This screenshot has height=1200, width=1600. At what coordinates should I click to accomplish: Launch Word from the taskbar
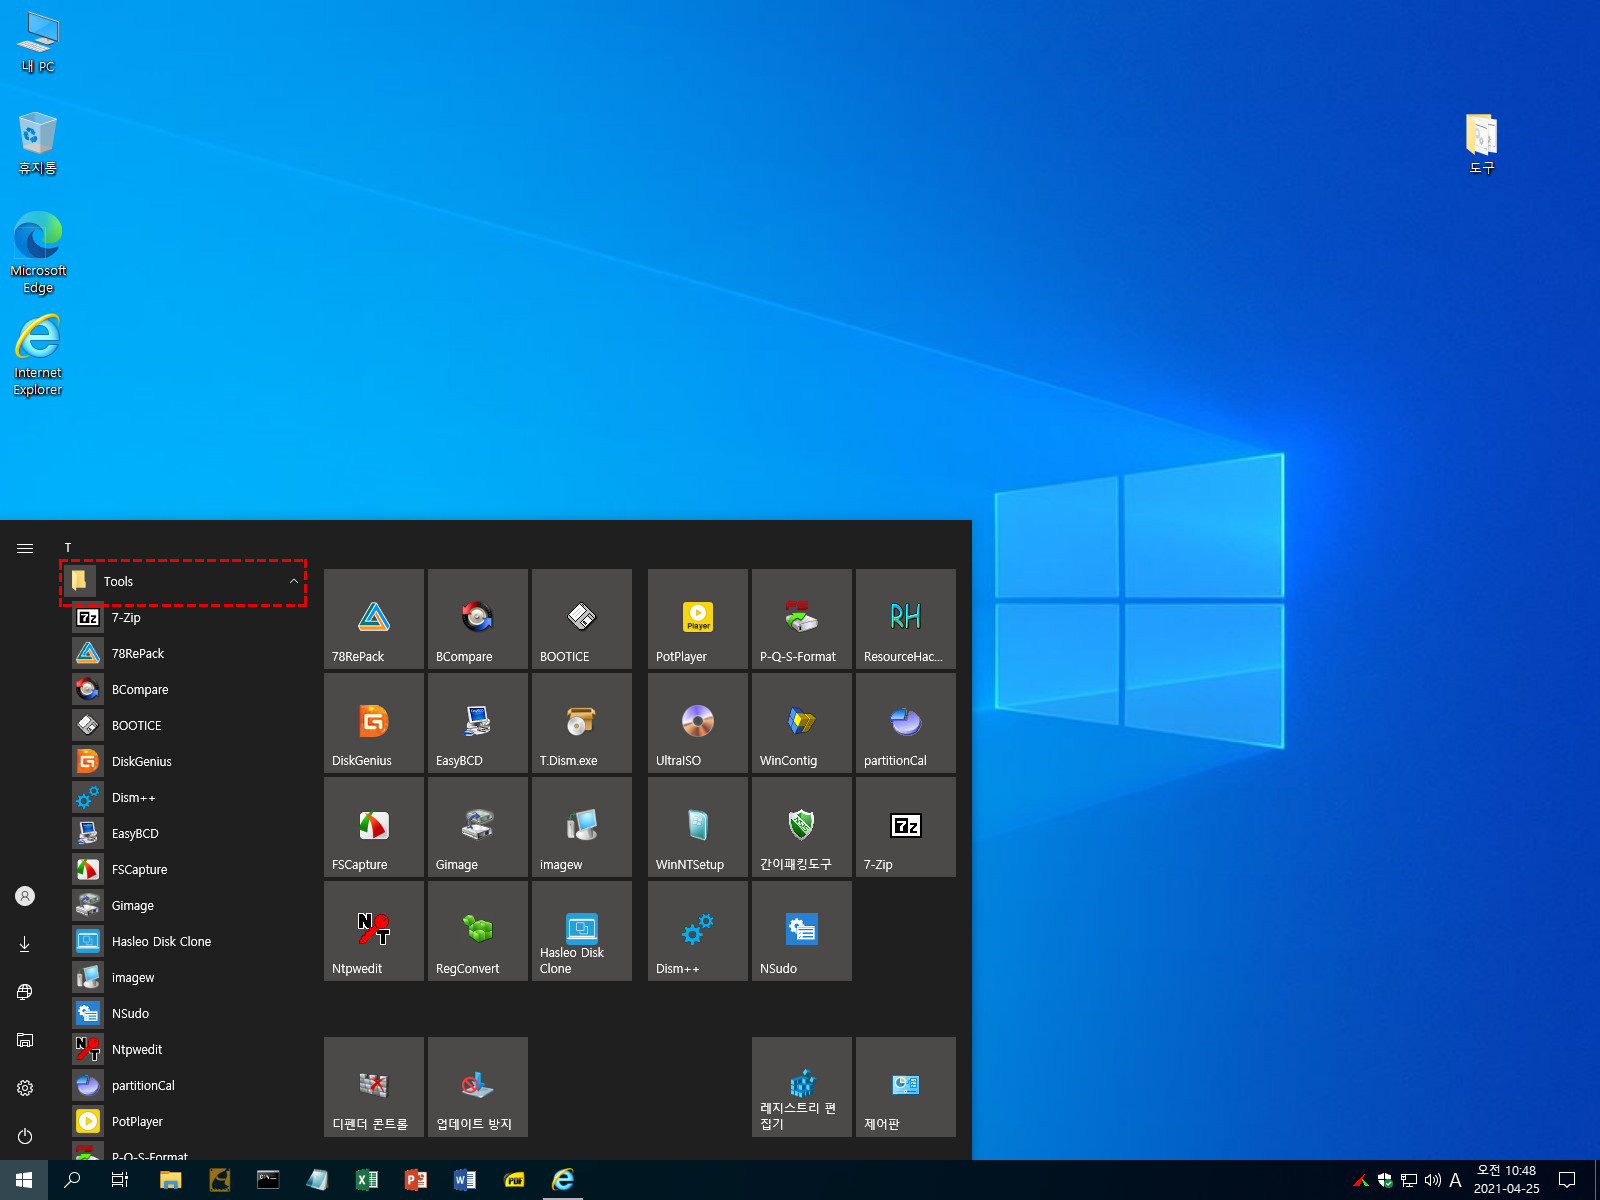click(x=465, y=1180)
